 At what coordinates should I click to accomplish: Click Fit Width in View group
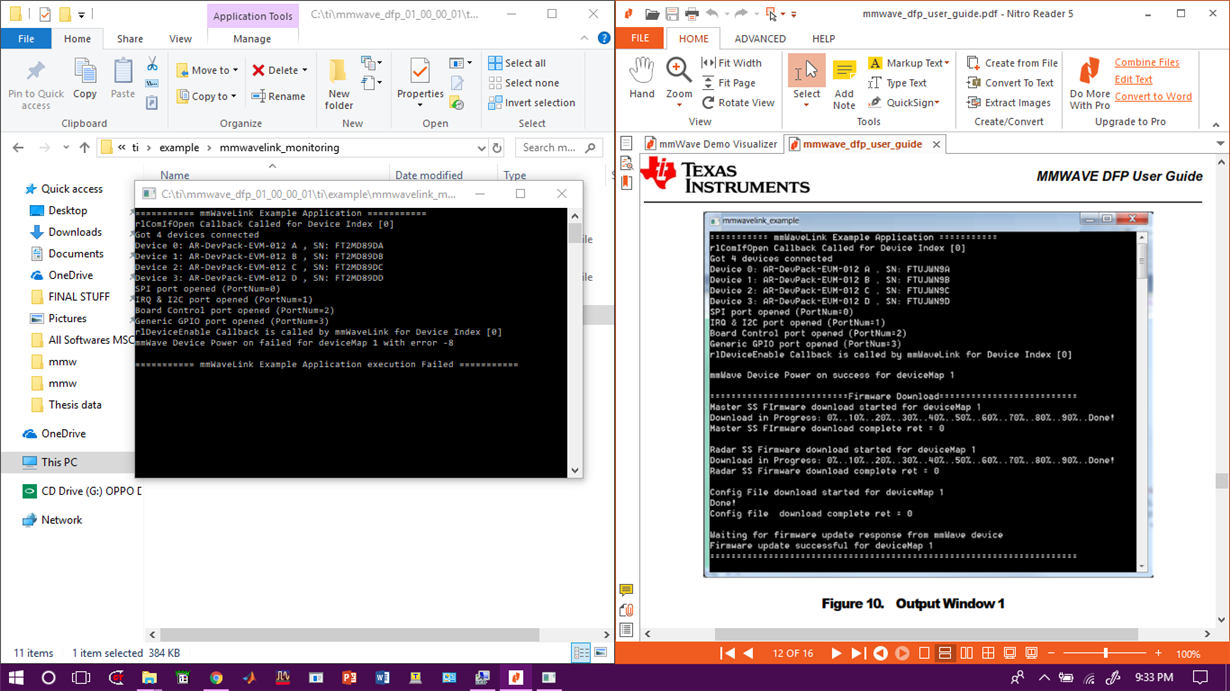[731, 63]
